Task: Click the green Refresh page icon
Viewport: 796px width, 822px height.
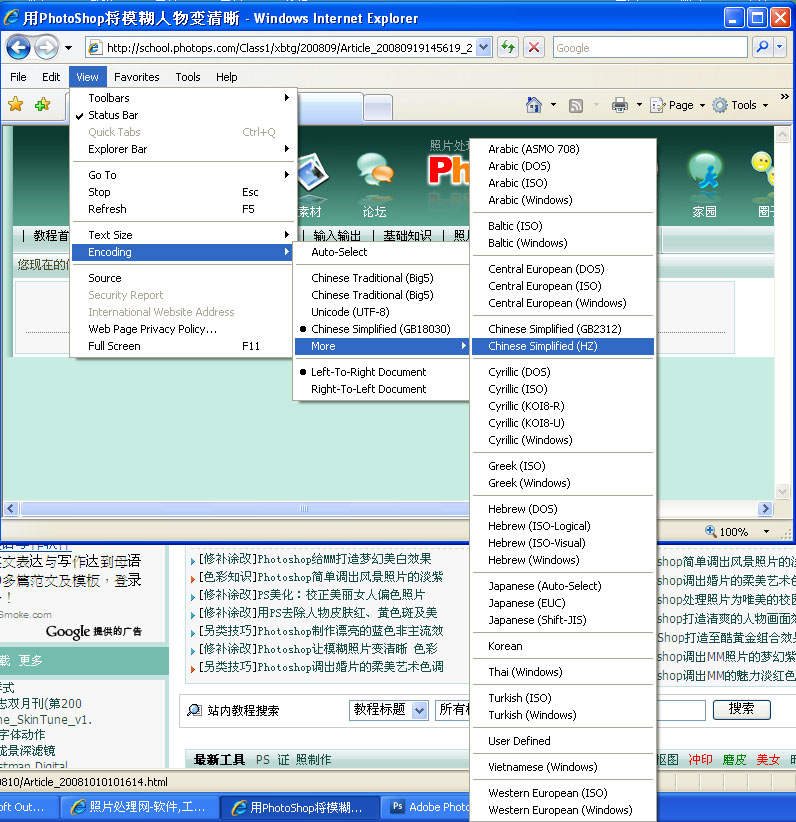Action: pyautogui.click(x=508, y=48)
